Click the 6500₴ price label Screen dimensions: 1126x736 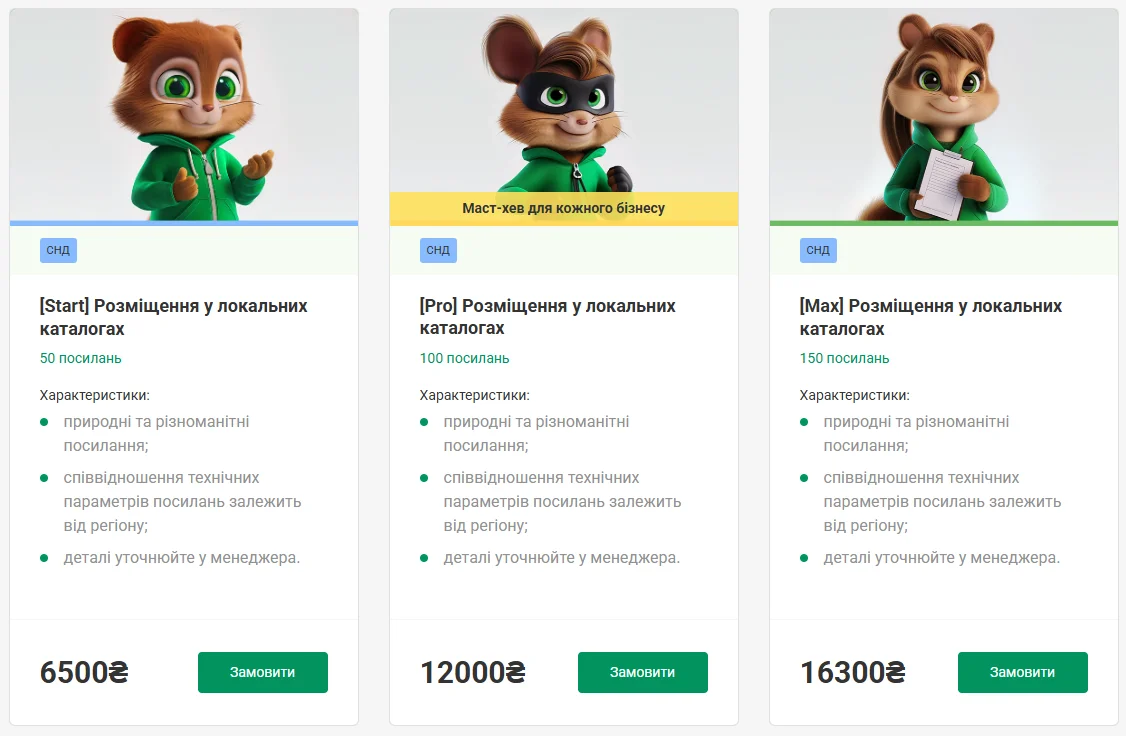(x=84, y=673)
